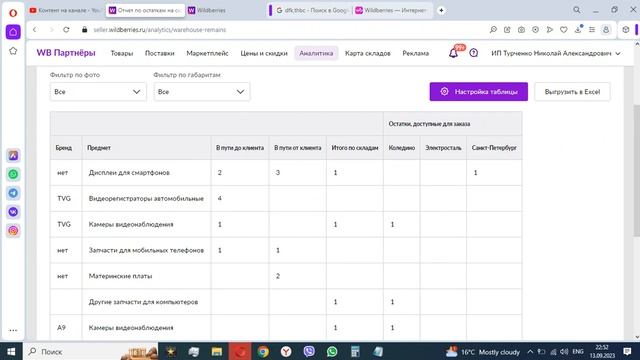
Task: Open the 'Карта складов' menu
Action: point(368,53)
